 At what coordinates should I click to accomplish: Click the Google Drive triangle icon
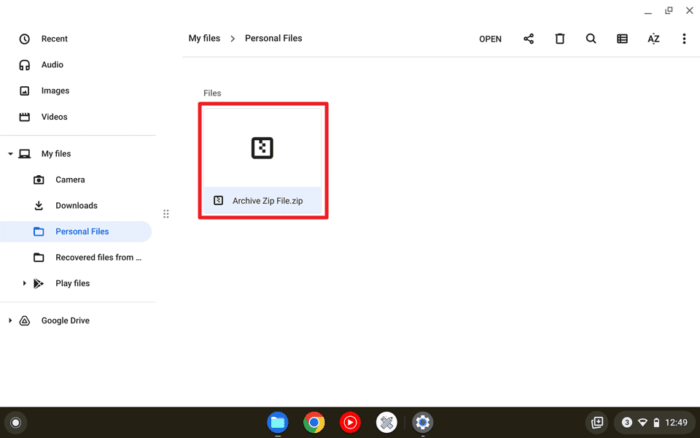(25, 321)
